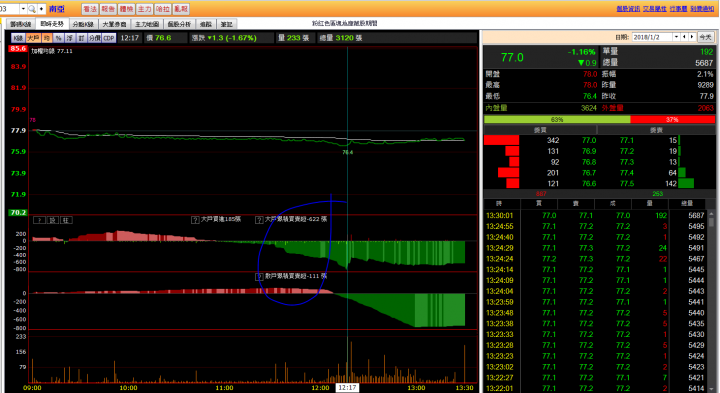Screen dimensions: 720x393
Task: Click the arrow button next to the search icon
Action: point(41,9)
